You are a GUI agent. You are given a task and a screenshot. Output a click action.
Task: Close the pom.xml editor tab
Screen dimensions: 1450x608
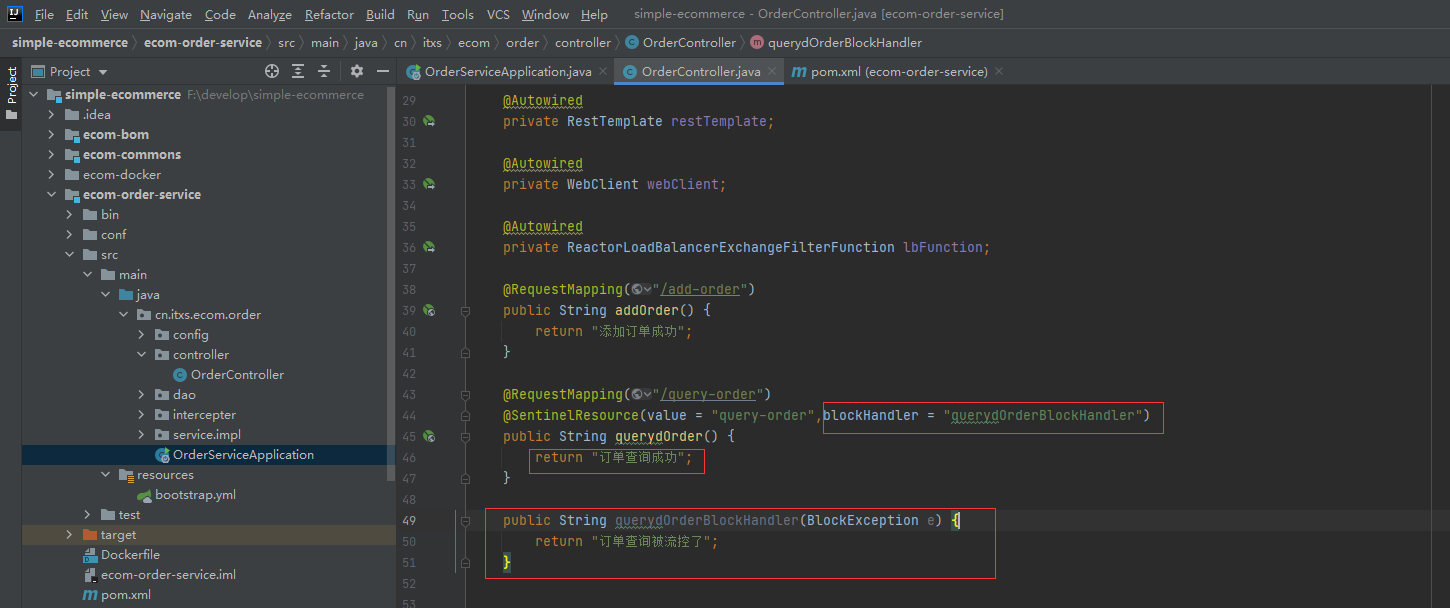point(999,71)
